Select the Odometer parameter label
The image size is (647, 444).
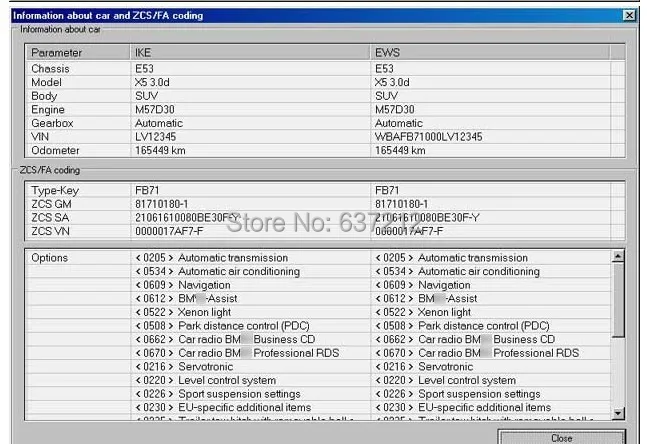pos(55,150)
